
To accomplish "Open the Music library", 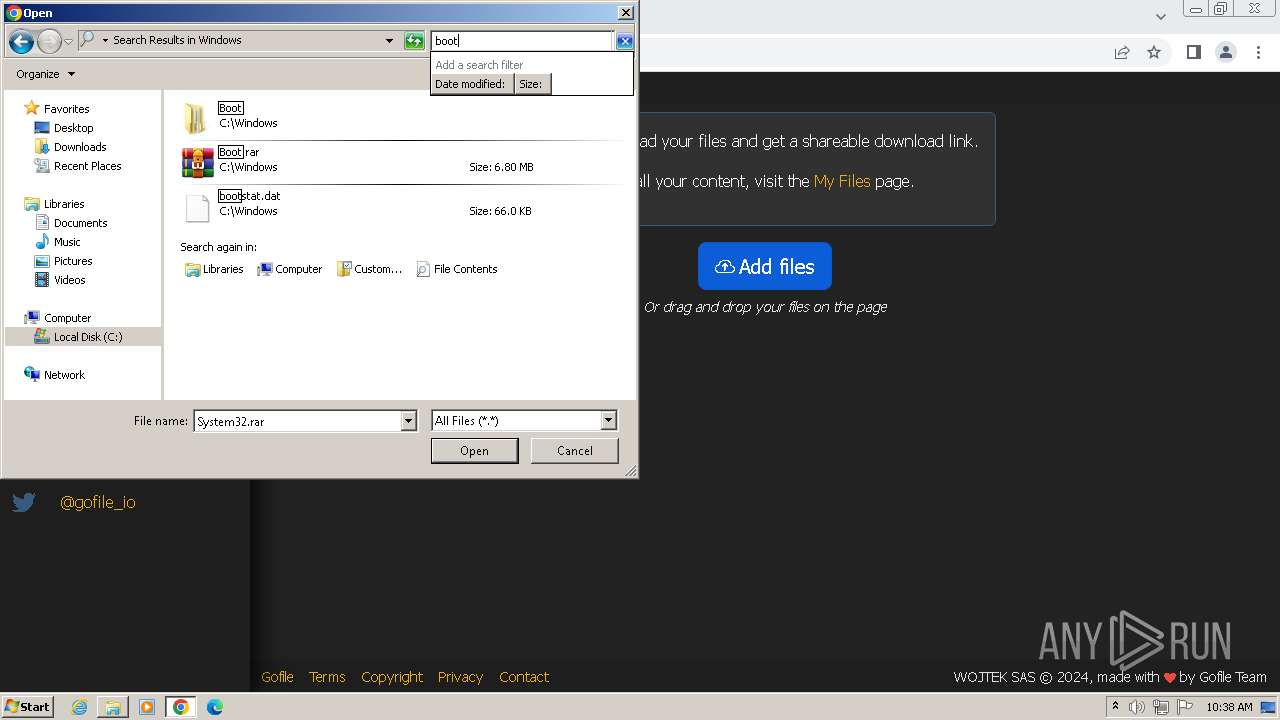I will tap(67, 242).
